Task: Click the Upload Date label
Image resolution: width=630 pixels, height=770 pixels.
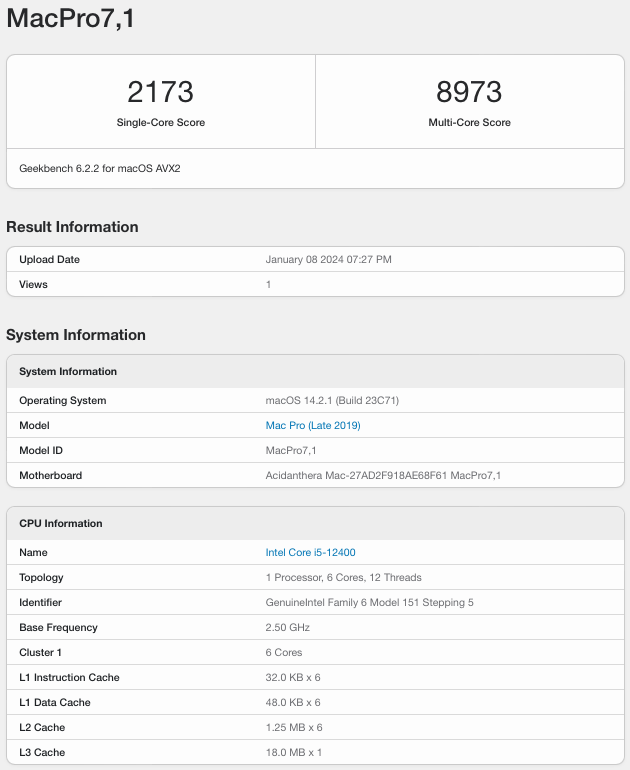Action: (49, 259)
